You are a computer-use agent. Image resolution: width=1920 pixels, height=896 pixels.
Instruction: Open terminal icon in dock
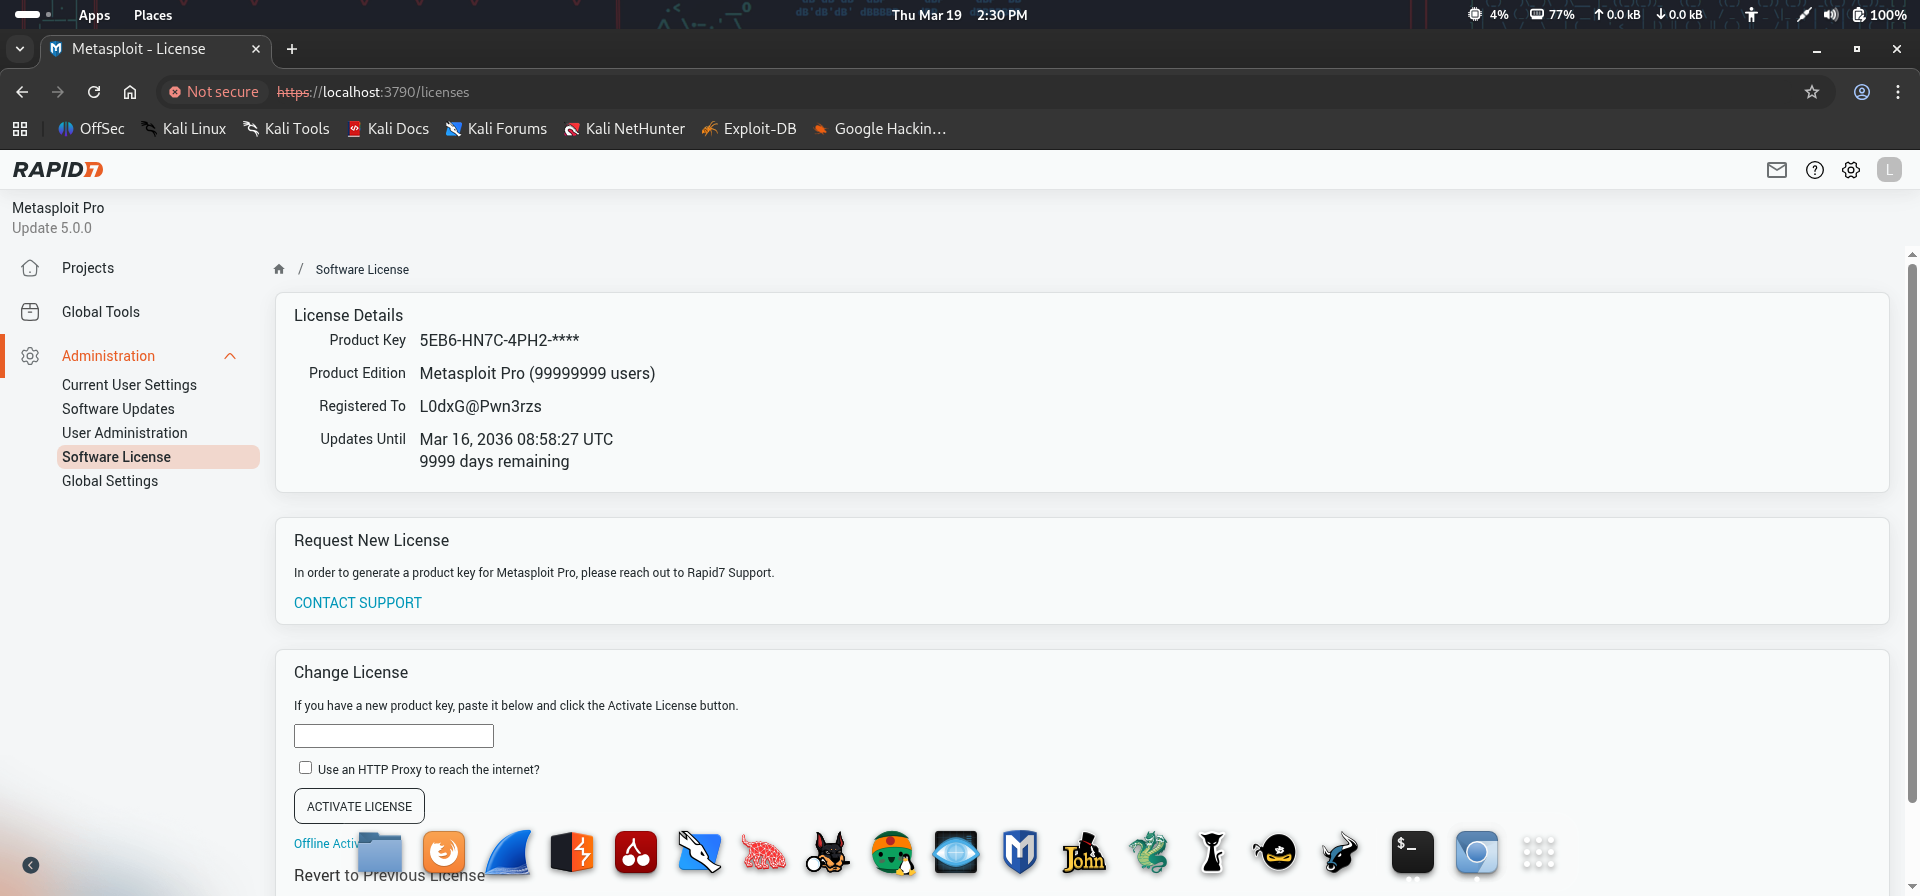point(1413,853)
